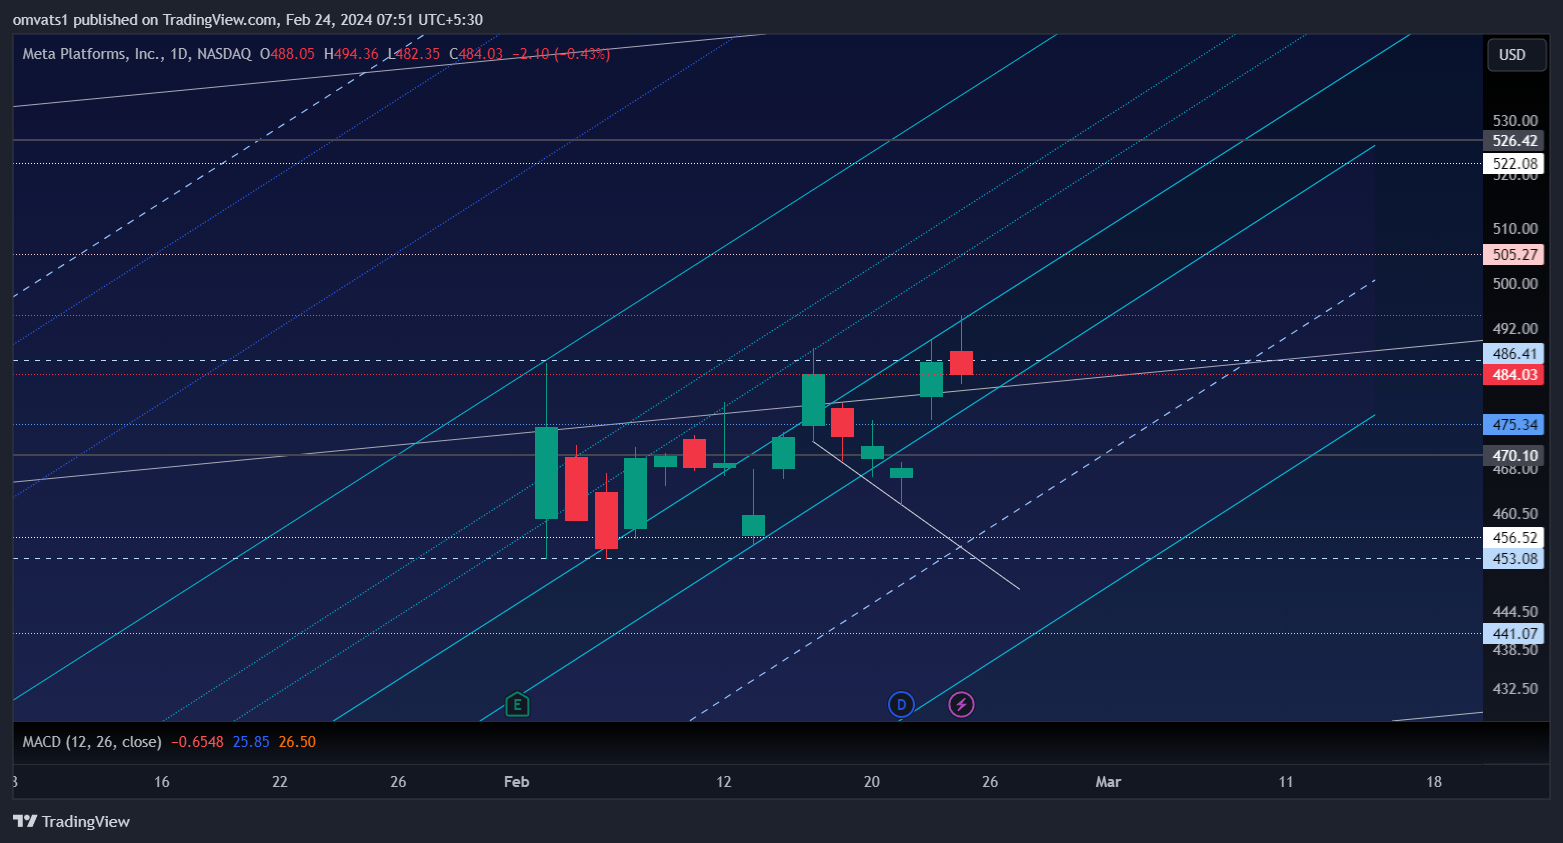Screen dimensions: 1563x843
Task: Click the 526.42 price label
Action: 1514,141
